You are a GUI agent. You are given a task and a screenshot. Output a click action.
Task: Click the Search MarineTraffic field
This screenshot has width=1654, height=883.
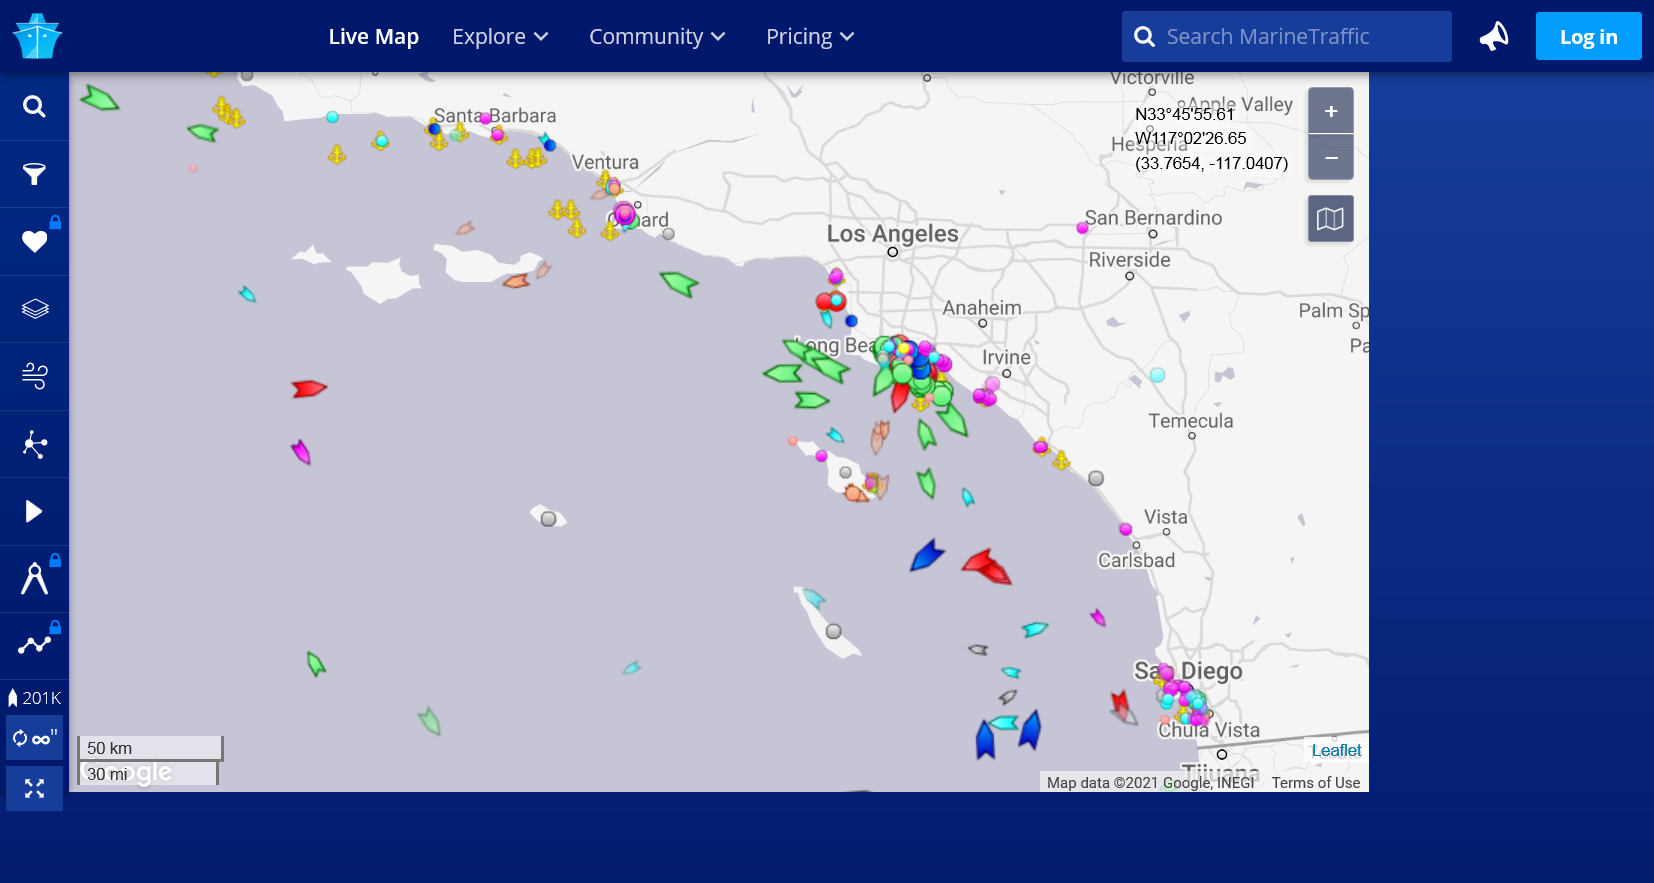click(1287, 37)
